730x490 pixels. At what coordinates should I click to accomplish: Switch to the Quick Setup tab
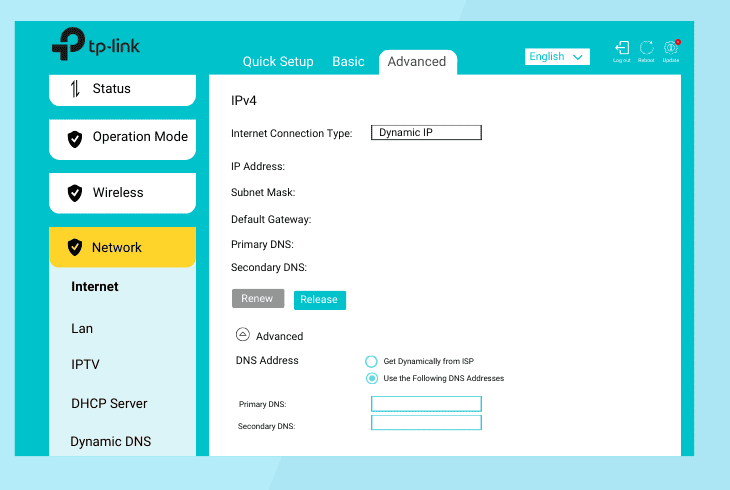278,61
